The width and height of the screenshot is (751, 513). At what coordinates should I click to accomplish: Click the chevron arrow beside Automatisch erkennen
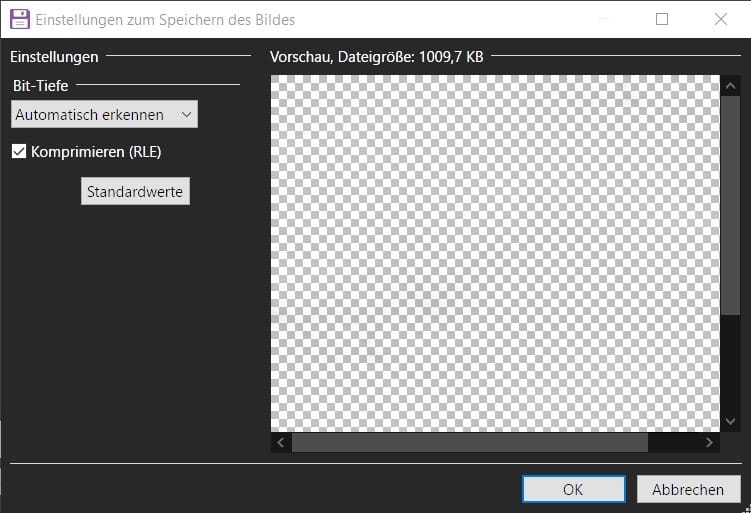pyautogui.click(x=186, y=115)
